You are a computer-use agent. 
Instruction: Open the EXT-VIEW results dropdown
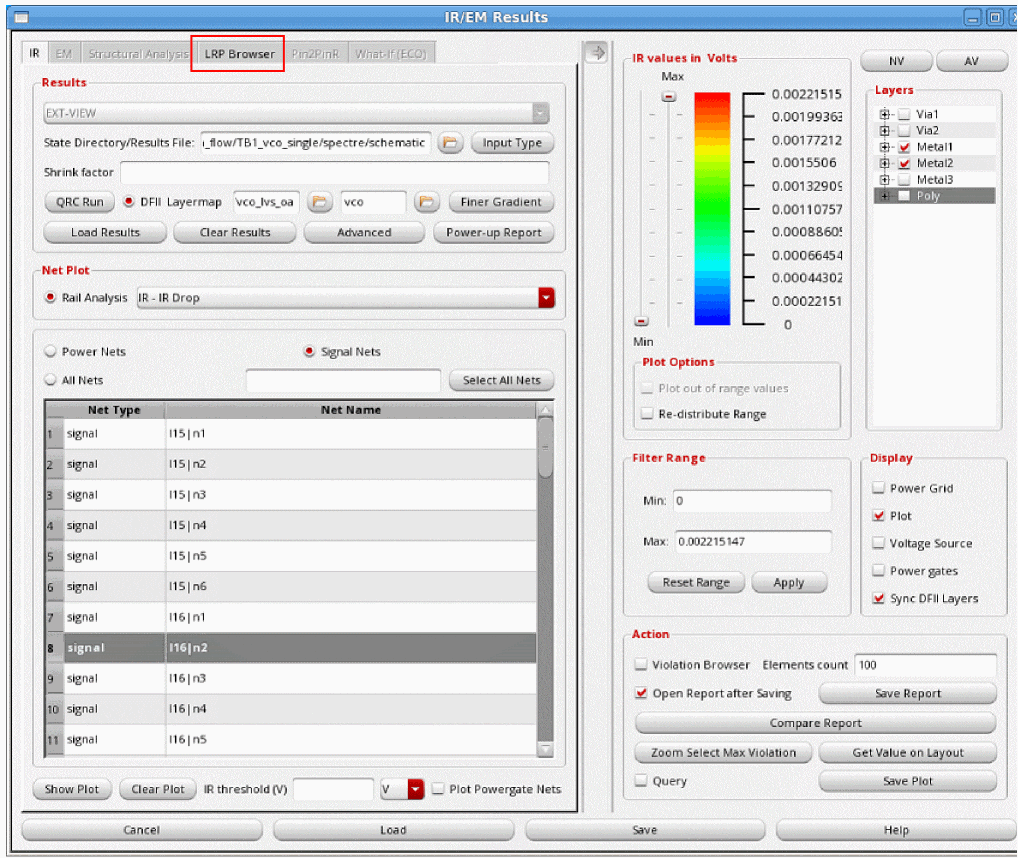tap(540, 114)
